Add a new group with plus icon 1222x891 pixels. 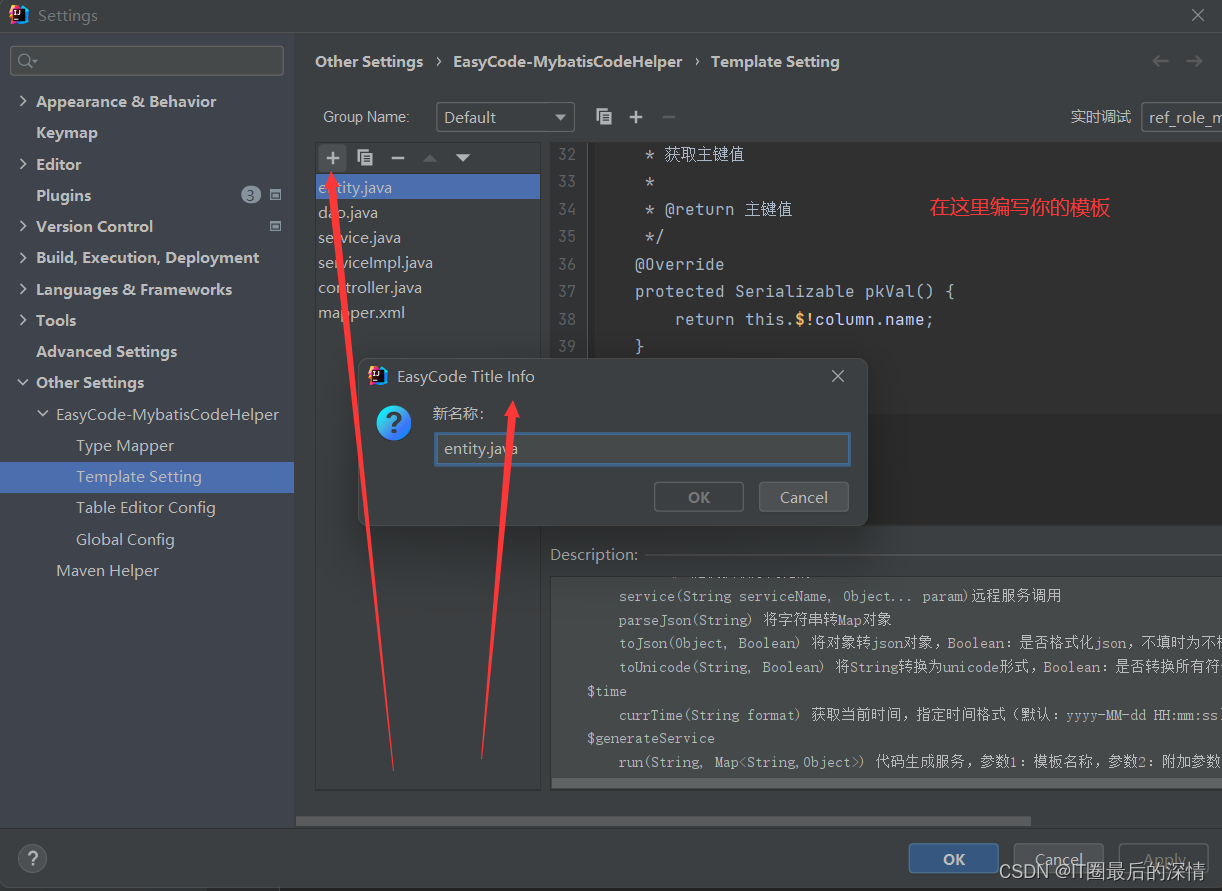[x=636, y=117]
